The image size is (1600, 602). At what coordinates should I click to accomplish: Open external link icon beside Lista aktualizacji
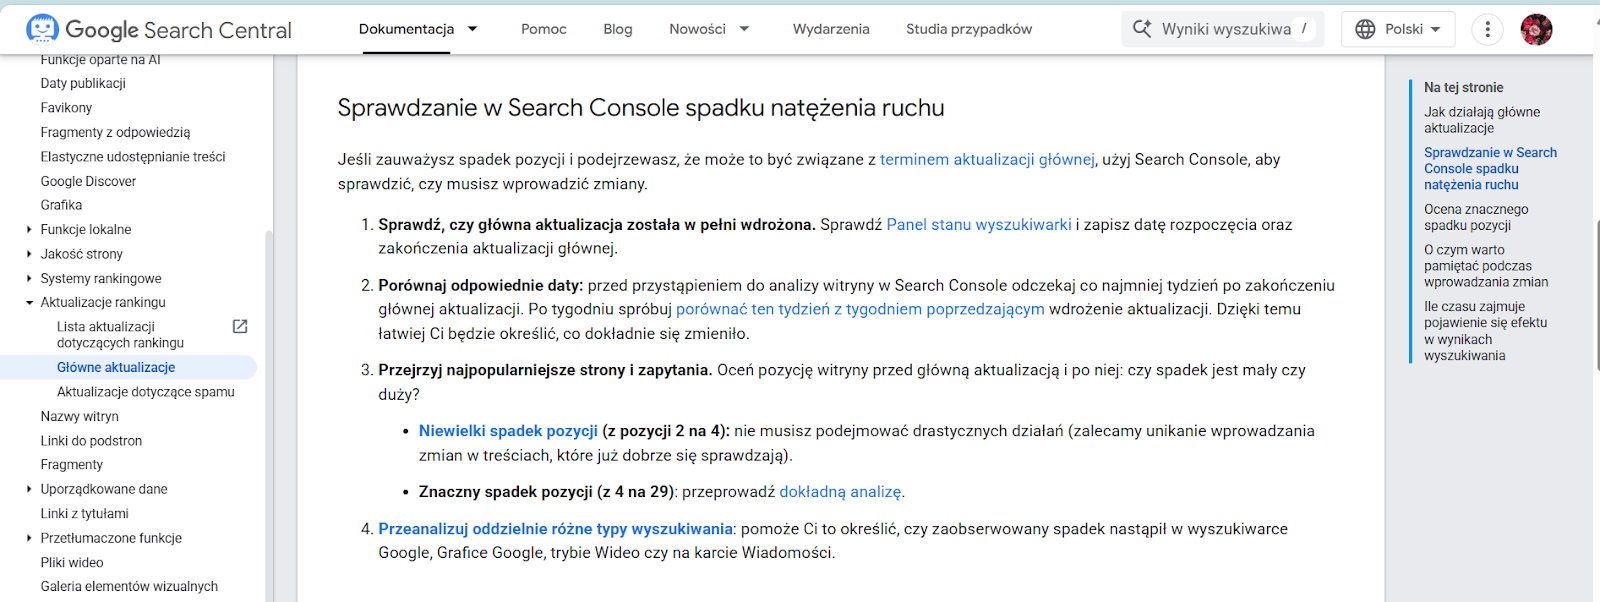point(240,327)
